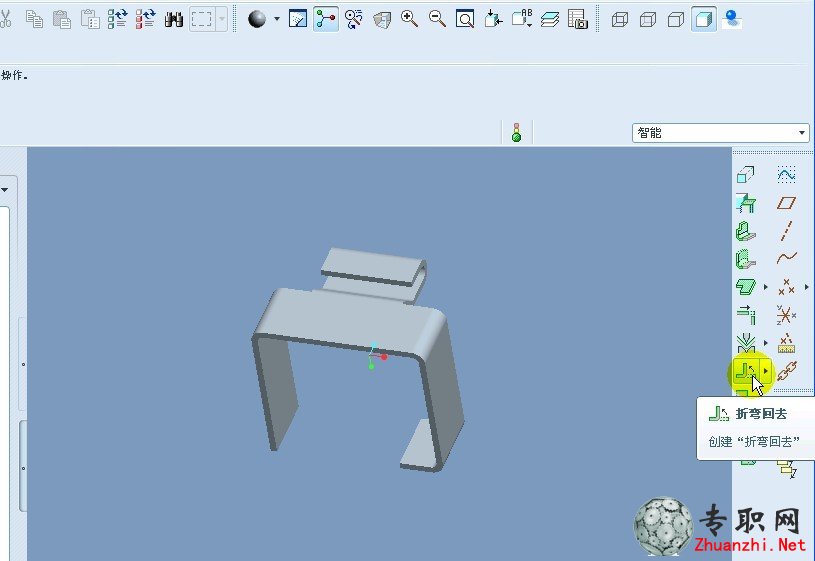Open the Find tool binoculars icon
This screenshot has height=561, width=815.
174,20
